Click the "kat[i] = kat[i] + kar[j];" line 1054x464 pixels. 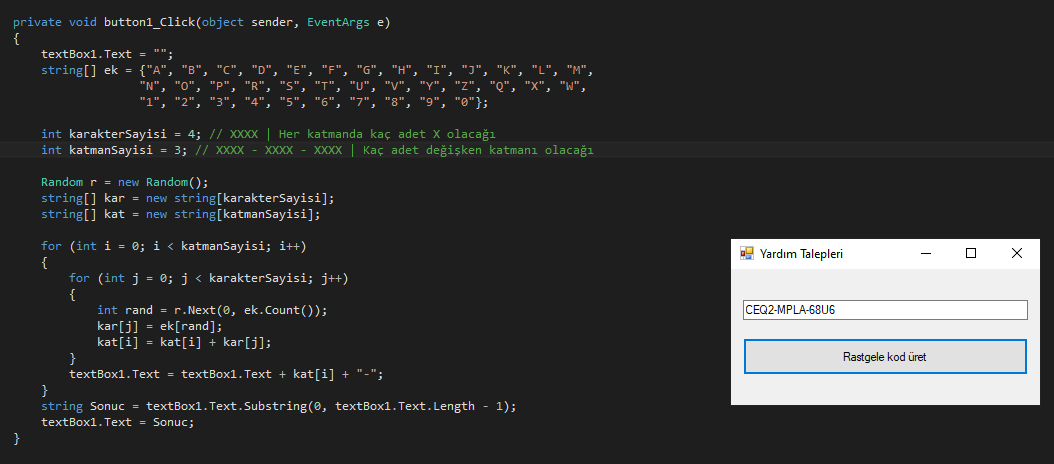[x=184, y=342]
